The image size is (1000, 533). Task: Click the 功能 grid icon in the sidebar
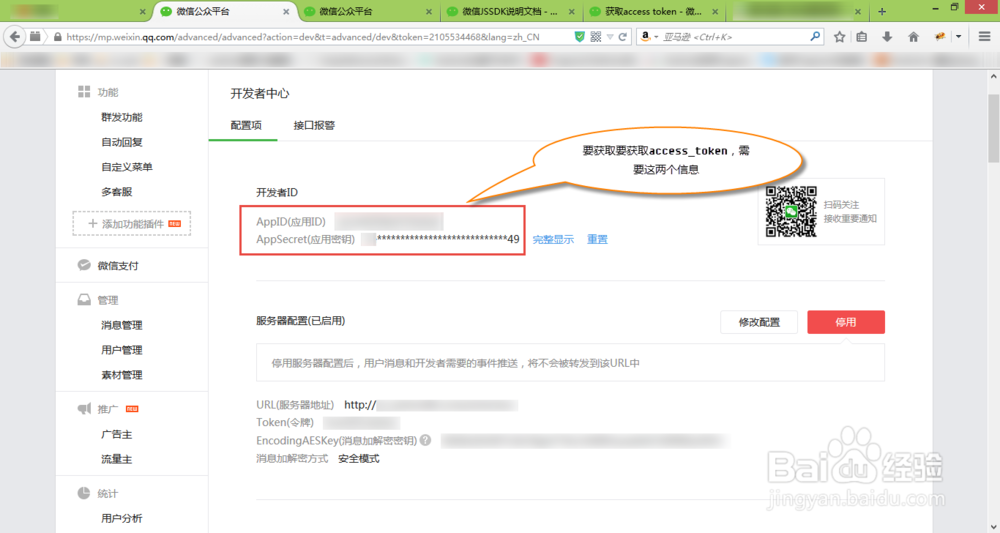point(84,92)
